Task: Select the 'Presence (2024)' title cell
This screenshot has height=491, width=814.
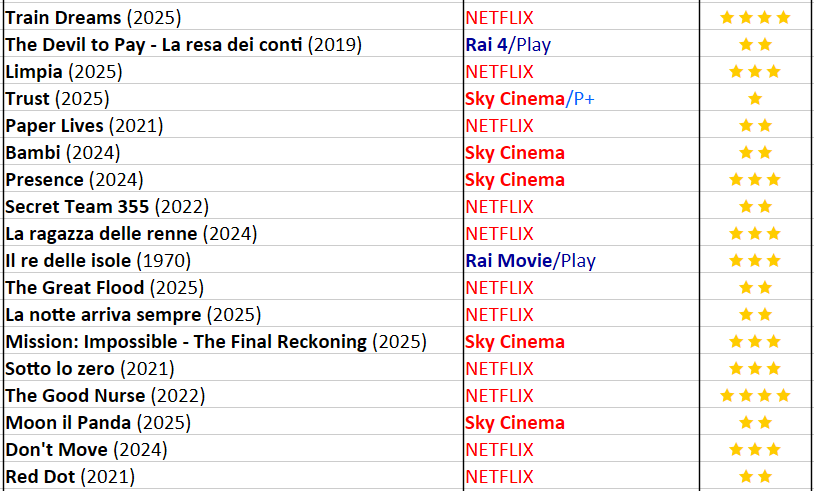Action: point(233,179)
